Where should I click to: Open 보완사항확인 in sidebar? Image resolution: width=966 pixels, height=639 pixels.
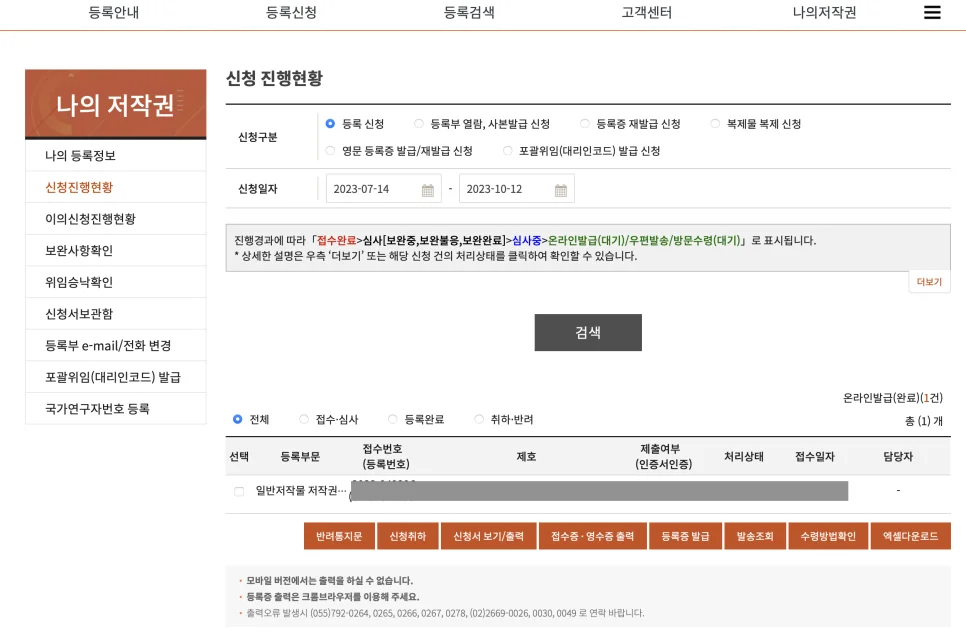point(79,250)
